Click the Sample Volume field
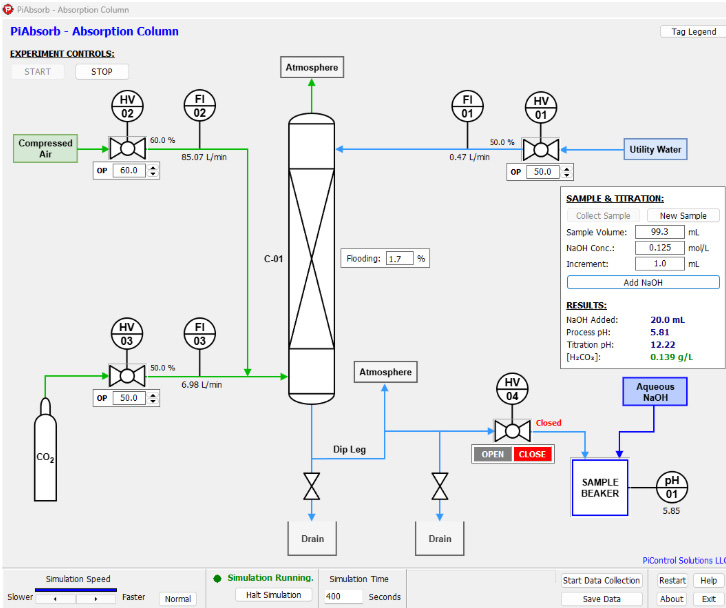This screenshot has height=608, width=726. click(x=660, y=232)
